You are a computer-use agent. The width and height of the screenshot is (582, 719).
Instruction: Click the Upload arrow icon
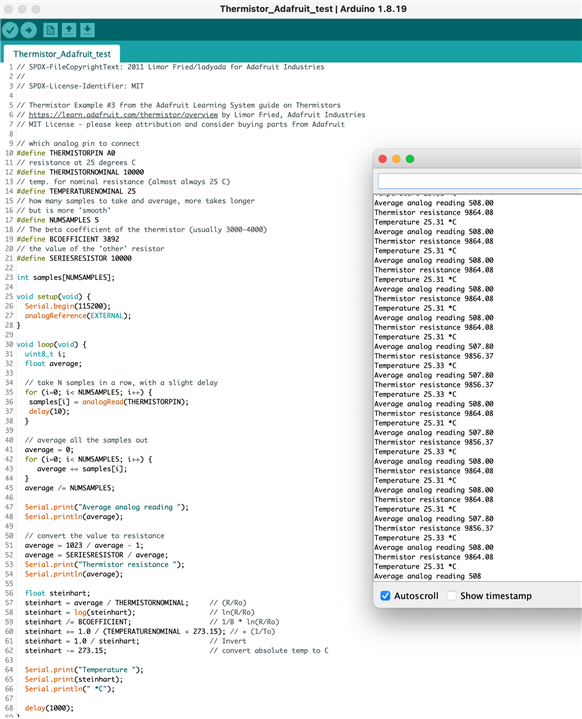point(28,30)
